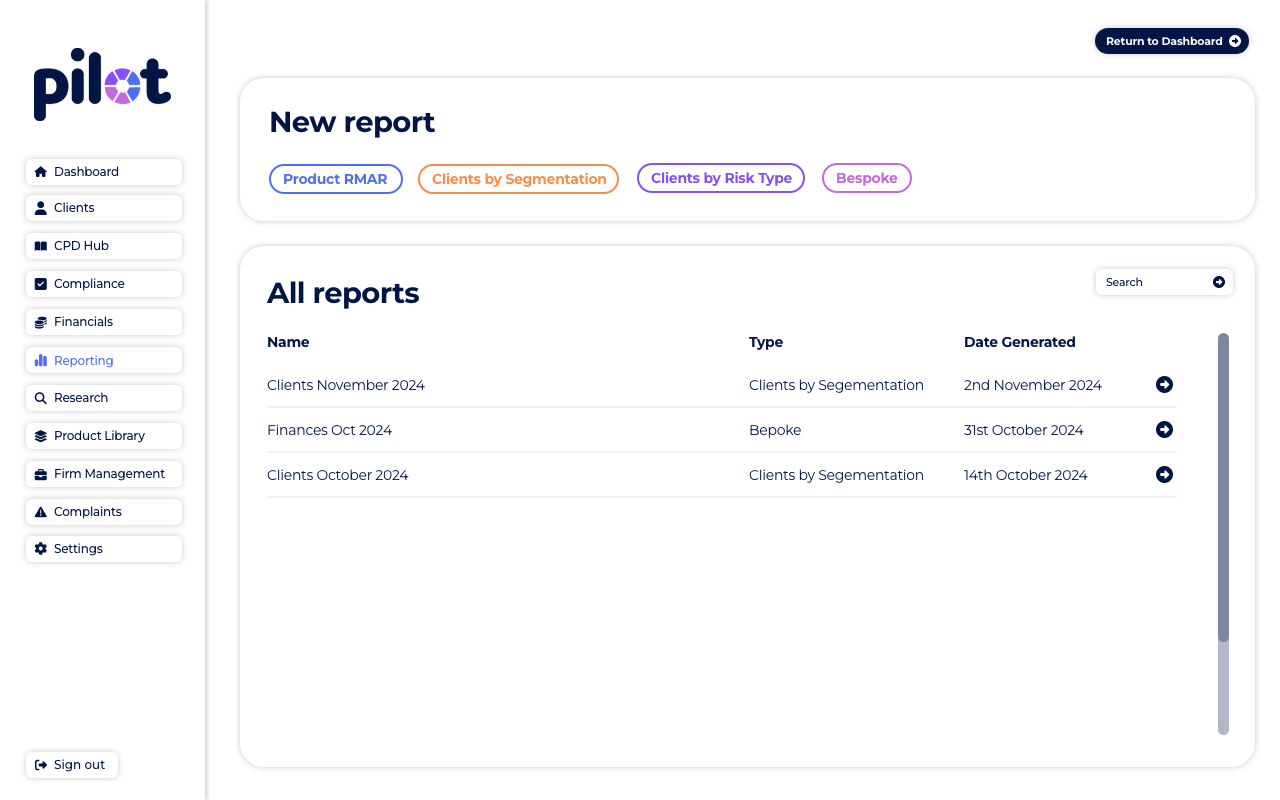Click the Search reports field
This screenshot has height=800, width=1280.
click(x=1164, y=282)
